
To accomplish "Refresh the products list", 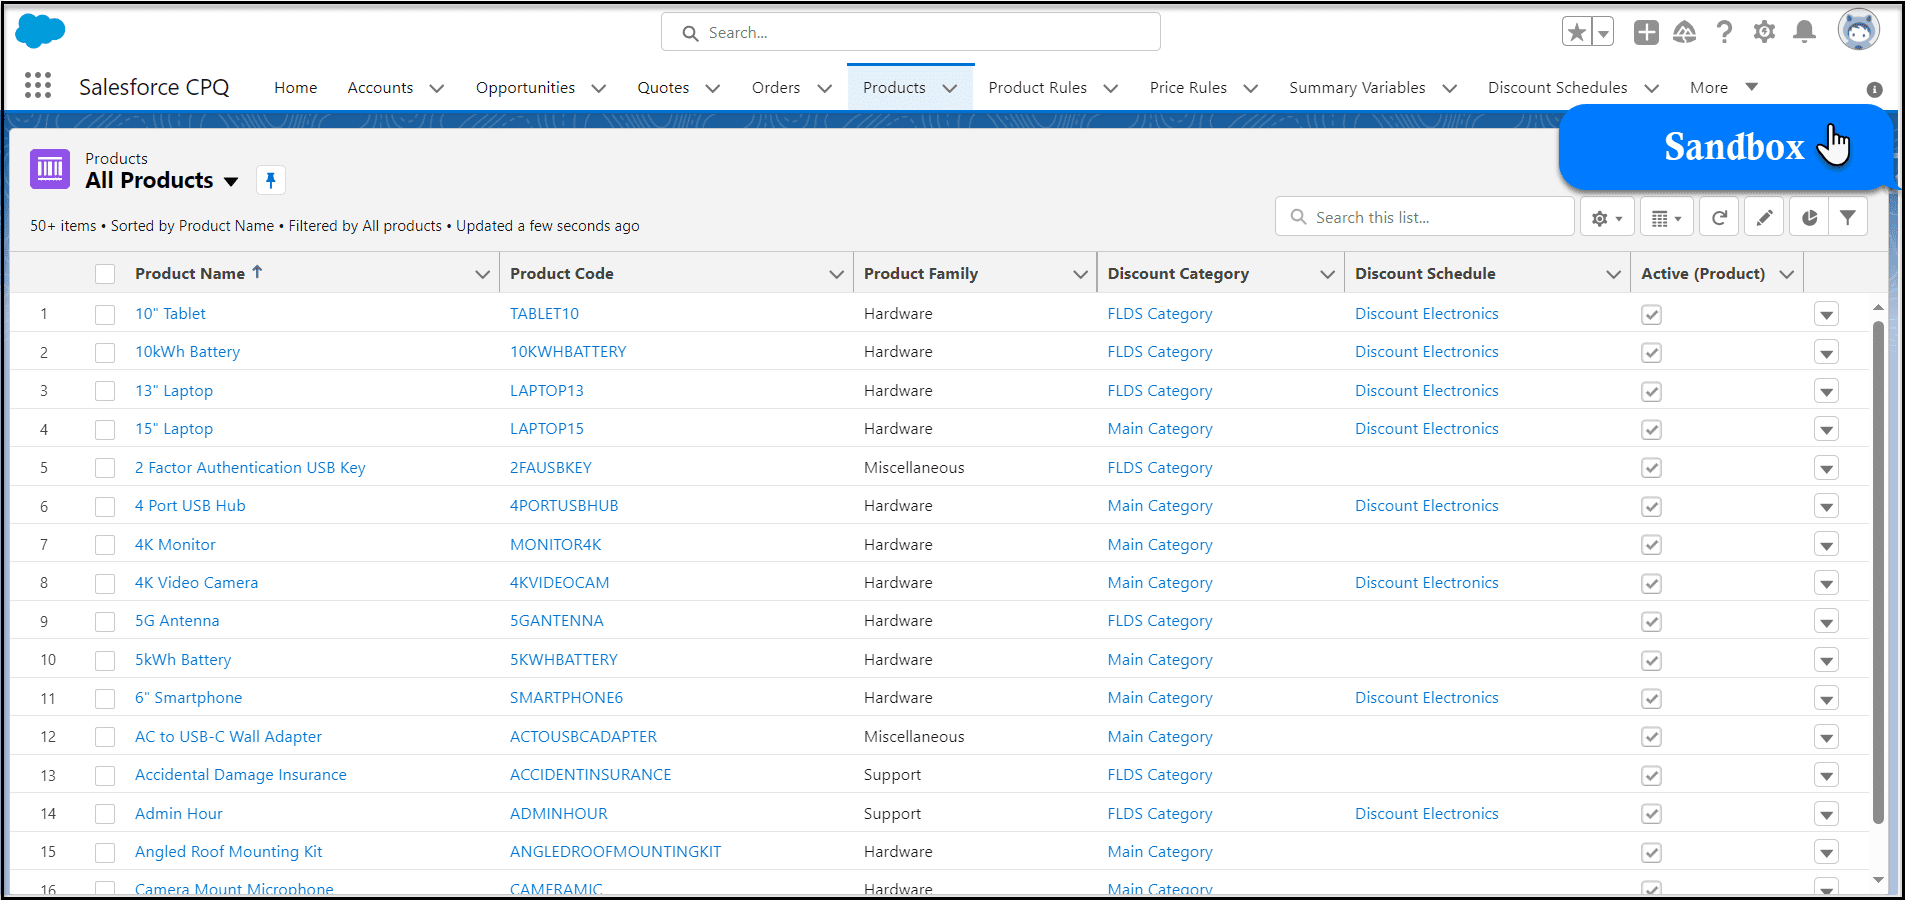I will coord(1719,217).
